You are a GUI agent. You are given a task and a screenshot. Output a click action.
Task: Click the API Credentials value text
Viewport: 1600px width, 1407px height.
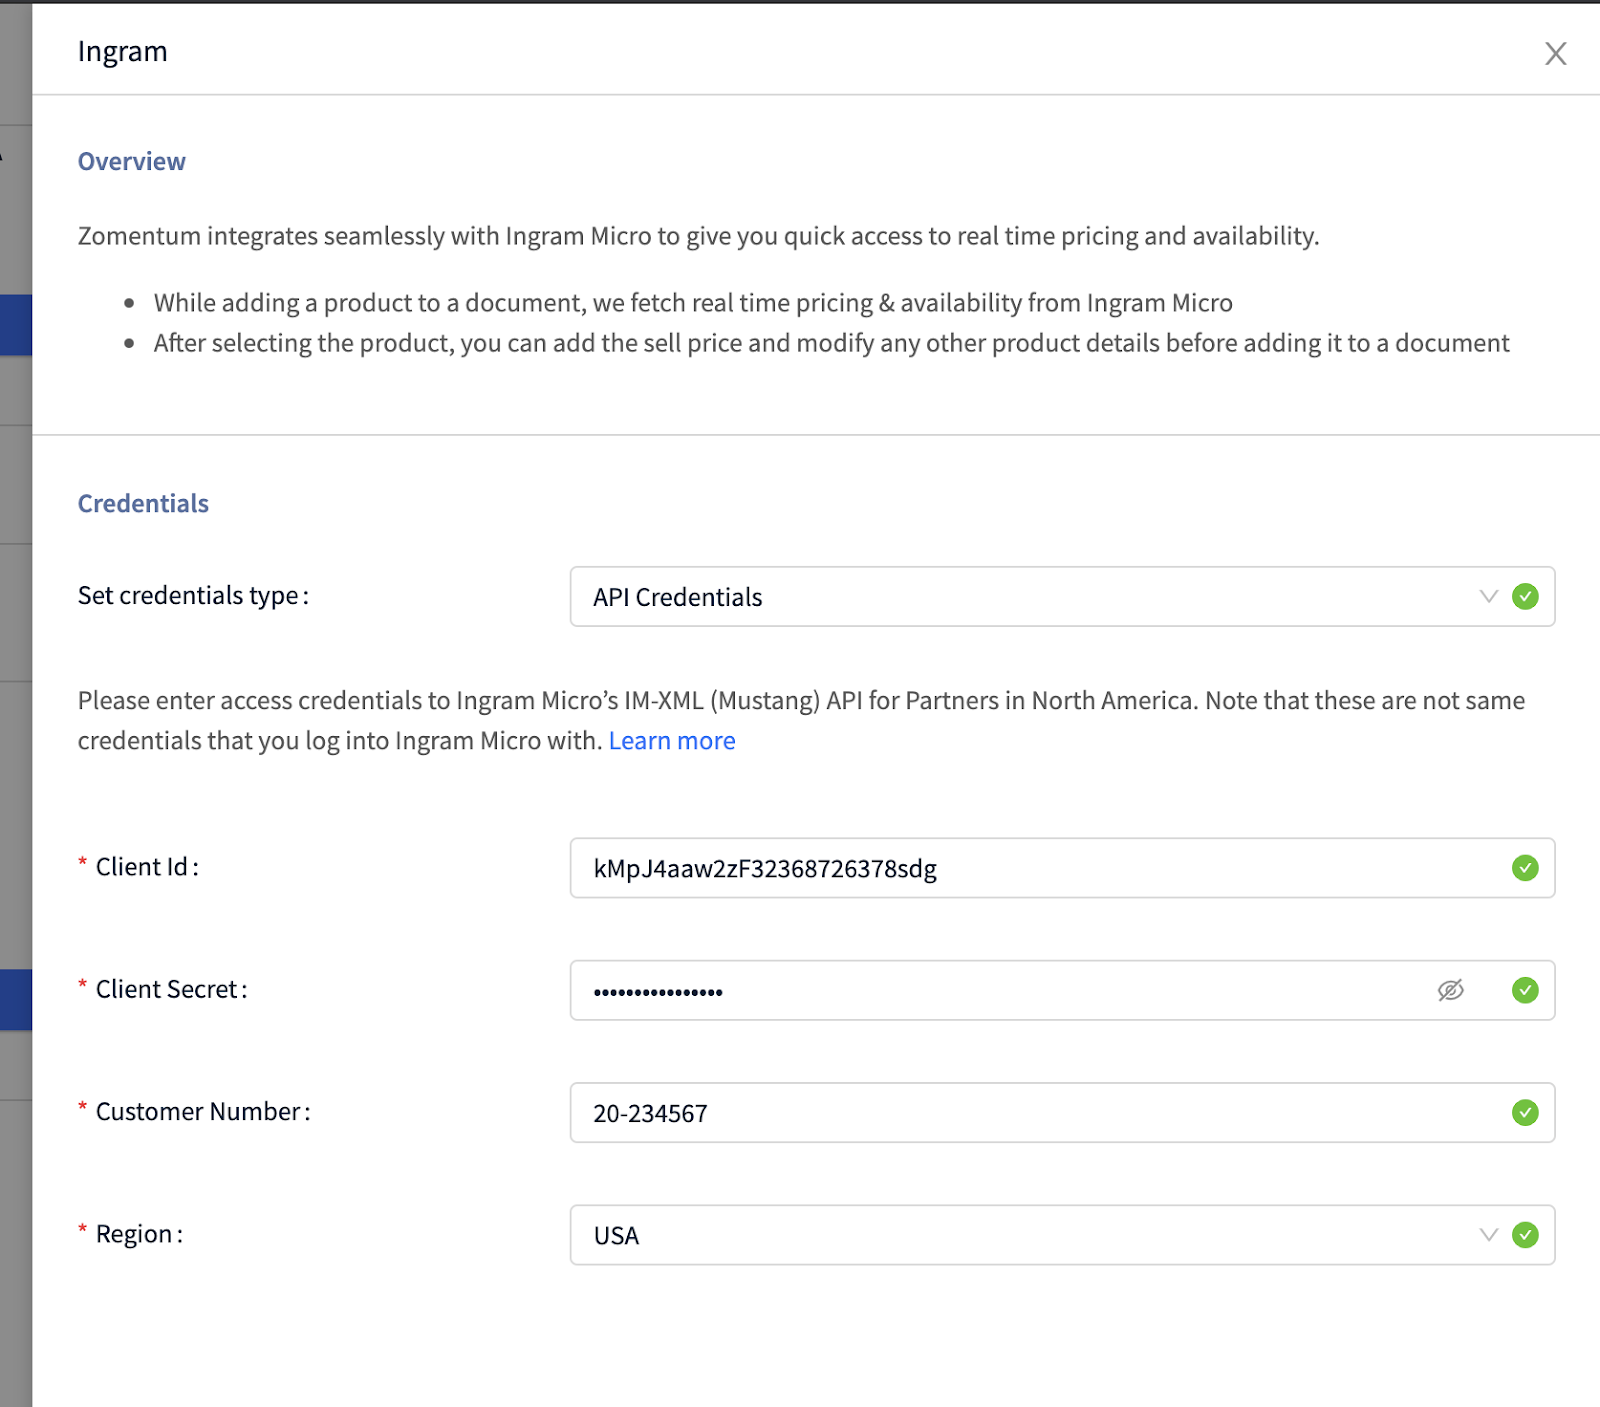pos(677,597)
